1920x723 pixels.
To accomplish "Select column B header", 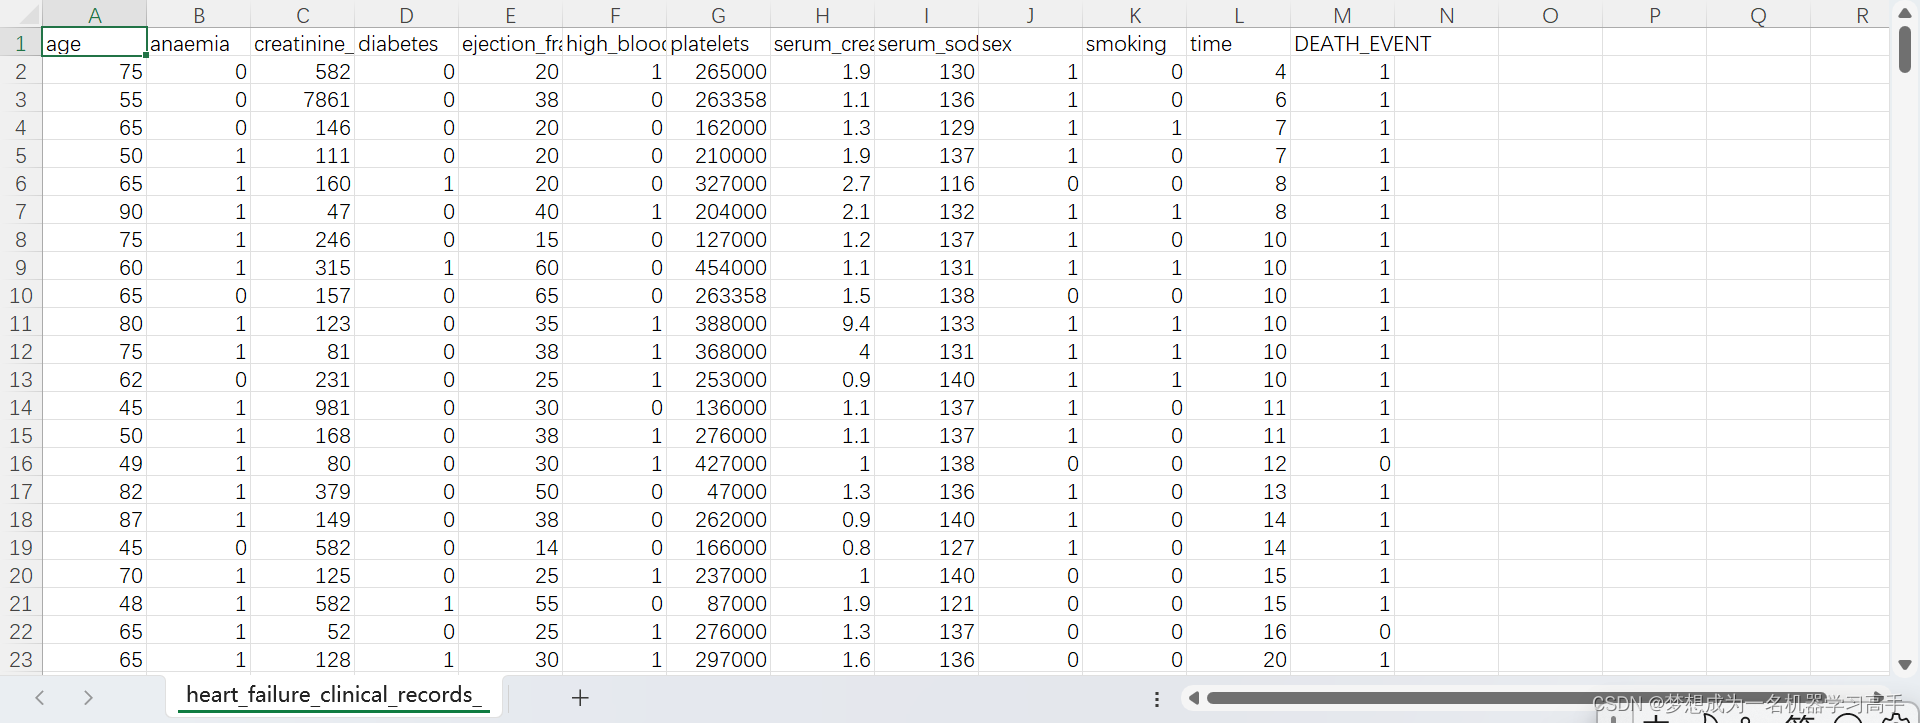I will pyautogui.click(x=199, y=15).
